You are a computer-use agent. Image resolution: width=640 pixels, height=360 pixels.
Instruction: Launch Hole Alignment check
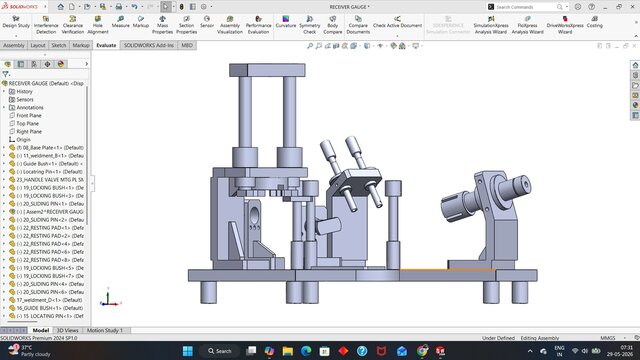[98, 25]
